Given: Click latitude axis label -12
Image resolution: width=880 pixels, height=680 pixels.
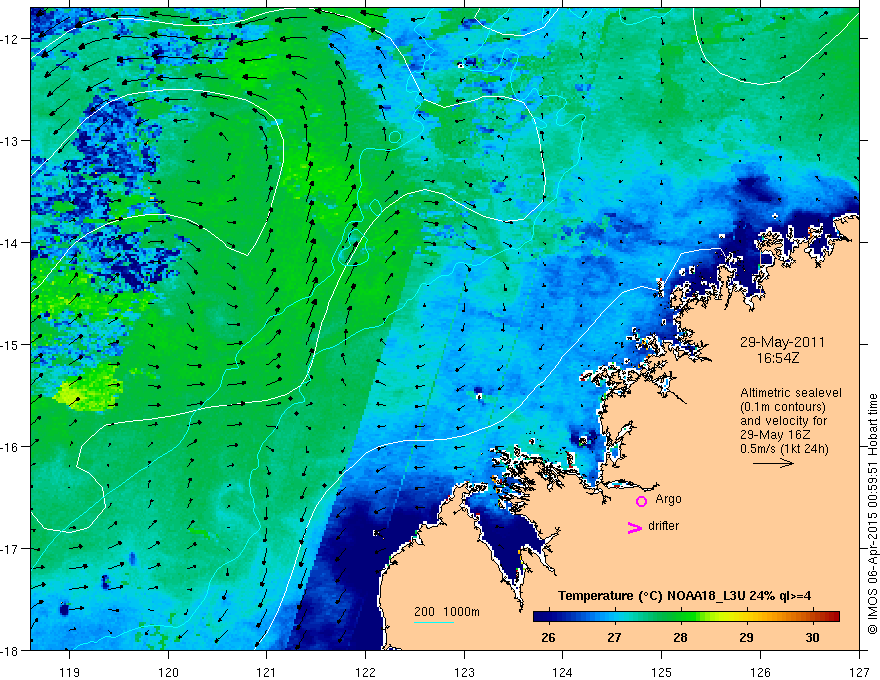Looking at the screenshot, I should click(10, 39).
